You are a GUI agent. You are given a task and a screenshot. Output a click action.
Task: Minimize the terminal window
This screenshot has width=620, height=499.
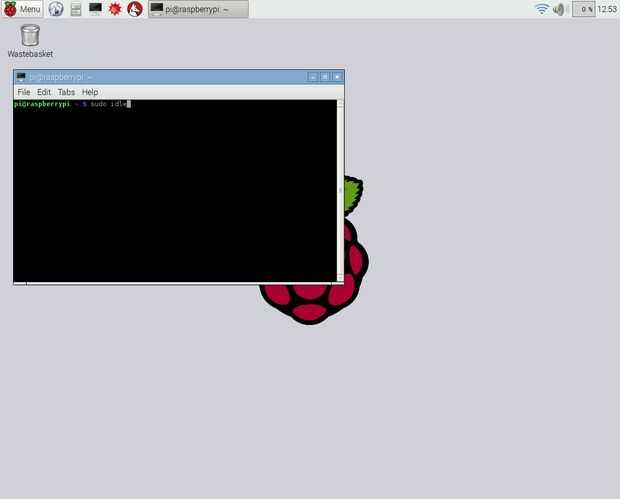click(313, 77)
